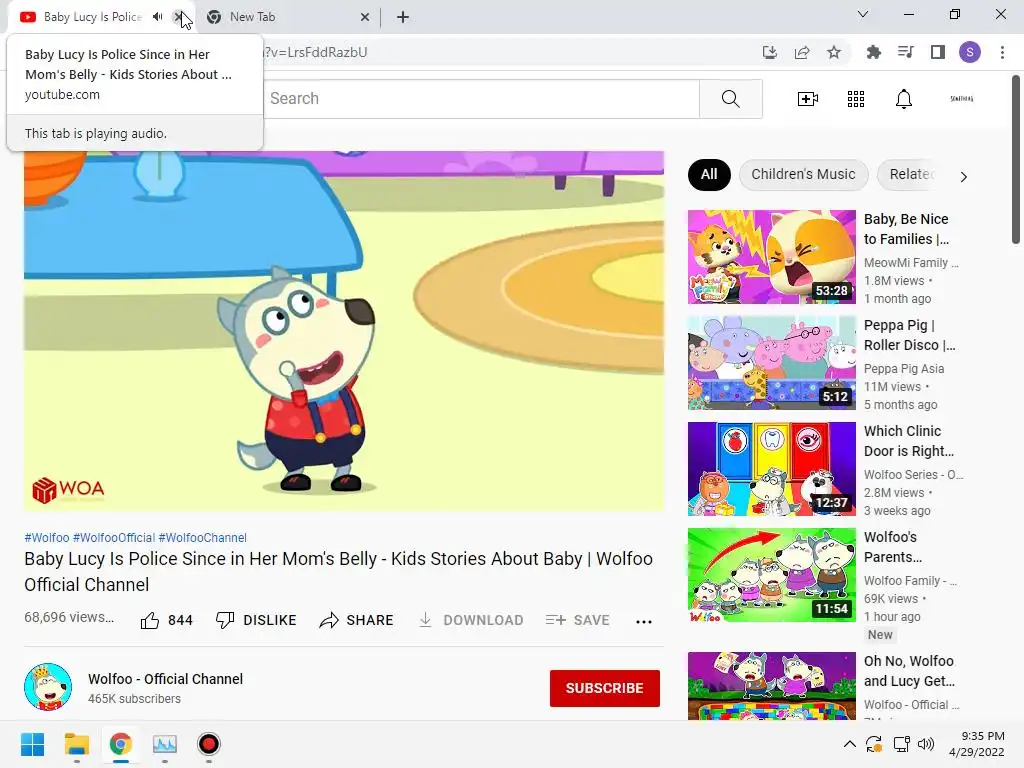Screen dimensions: 1024x768
Task: Open the #Wolfoo hashtag link
Action: 46,537
